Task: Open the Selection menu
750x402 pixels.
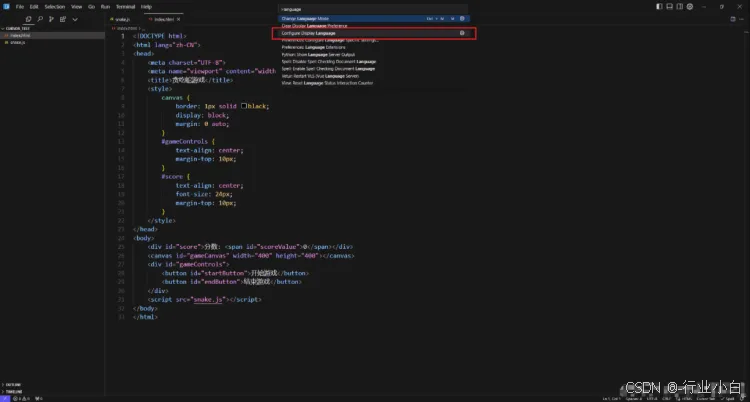Action: click(55, 7)
